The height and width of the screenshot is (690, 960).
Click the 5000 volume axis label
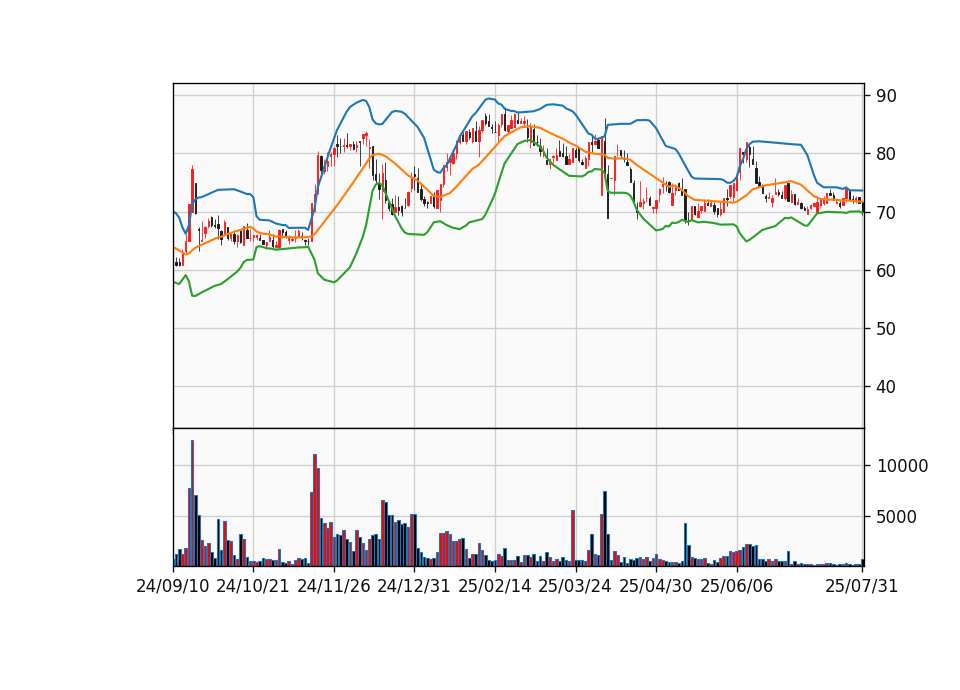tap(896, 517)
